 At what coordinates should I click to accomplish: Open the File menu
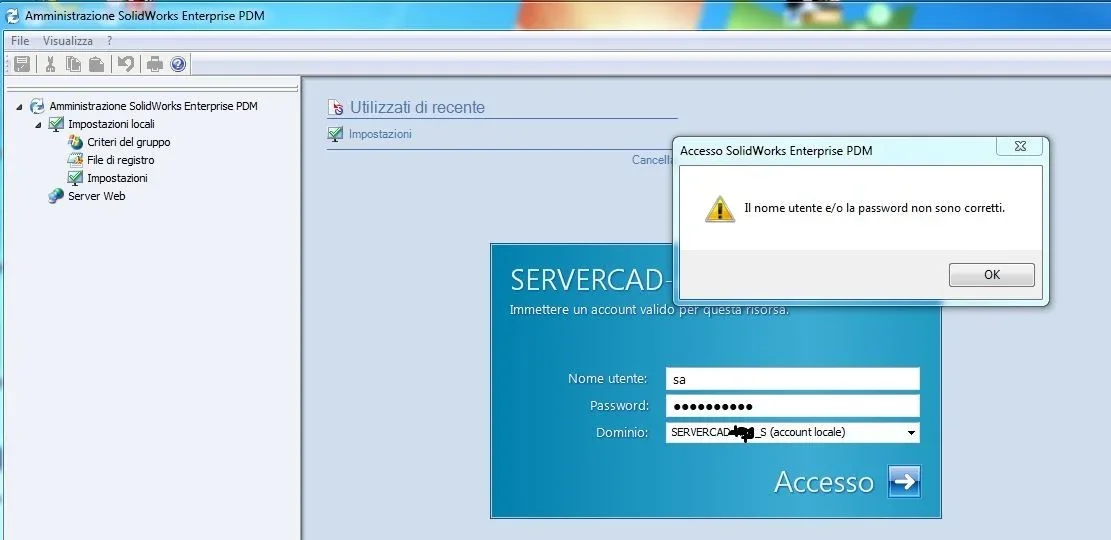(20, 41)
